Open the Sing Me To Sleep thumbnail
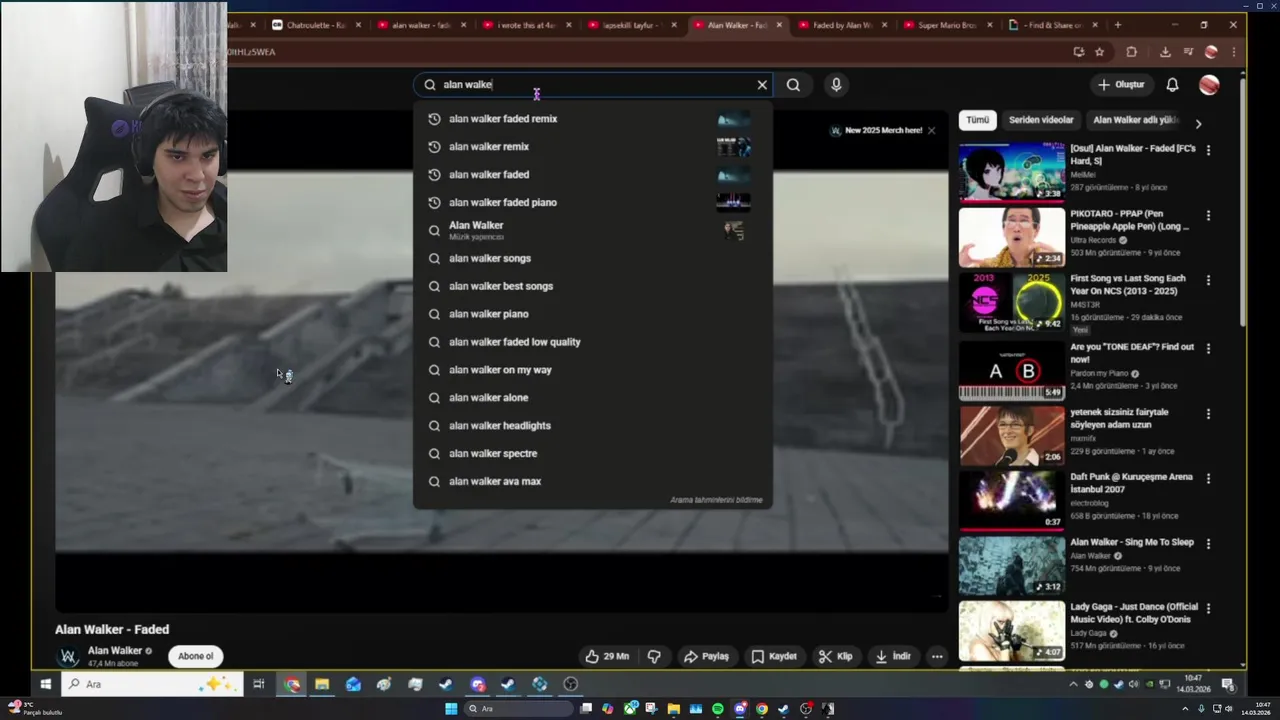 pyautogui.click(x=1012, y=565)
